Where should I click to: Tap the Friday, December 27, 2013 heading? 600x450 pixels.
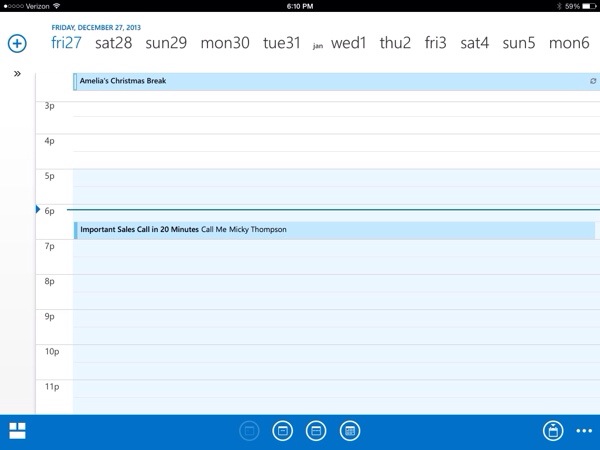pyautogui.click(x=96, y=28)
